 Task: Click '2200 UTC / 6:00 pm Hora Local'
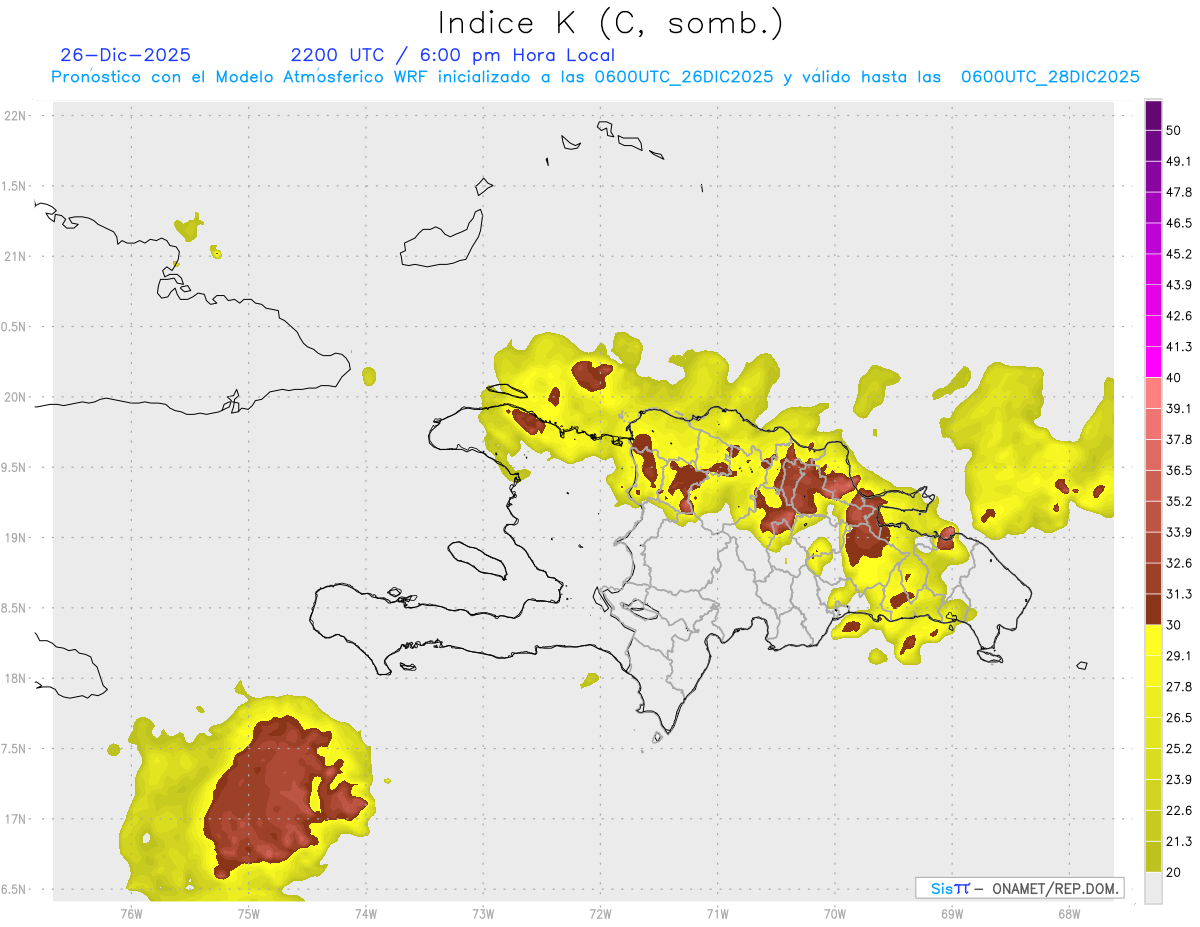[452, 55]
